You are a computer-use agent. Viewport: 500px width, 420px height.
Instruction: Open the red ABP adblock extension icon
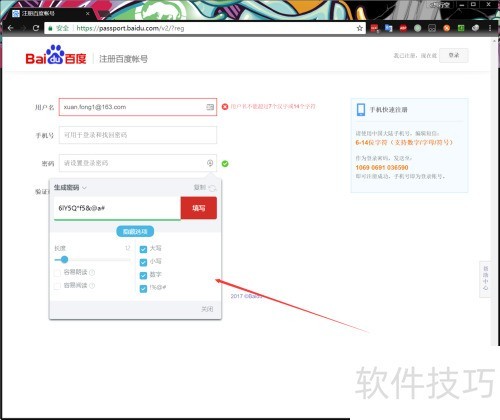[403, 28]
